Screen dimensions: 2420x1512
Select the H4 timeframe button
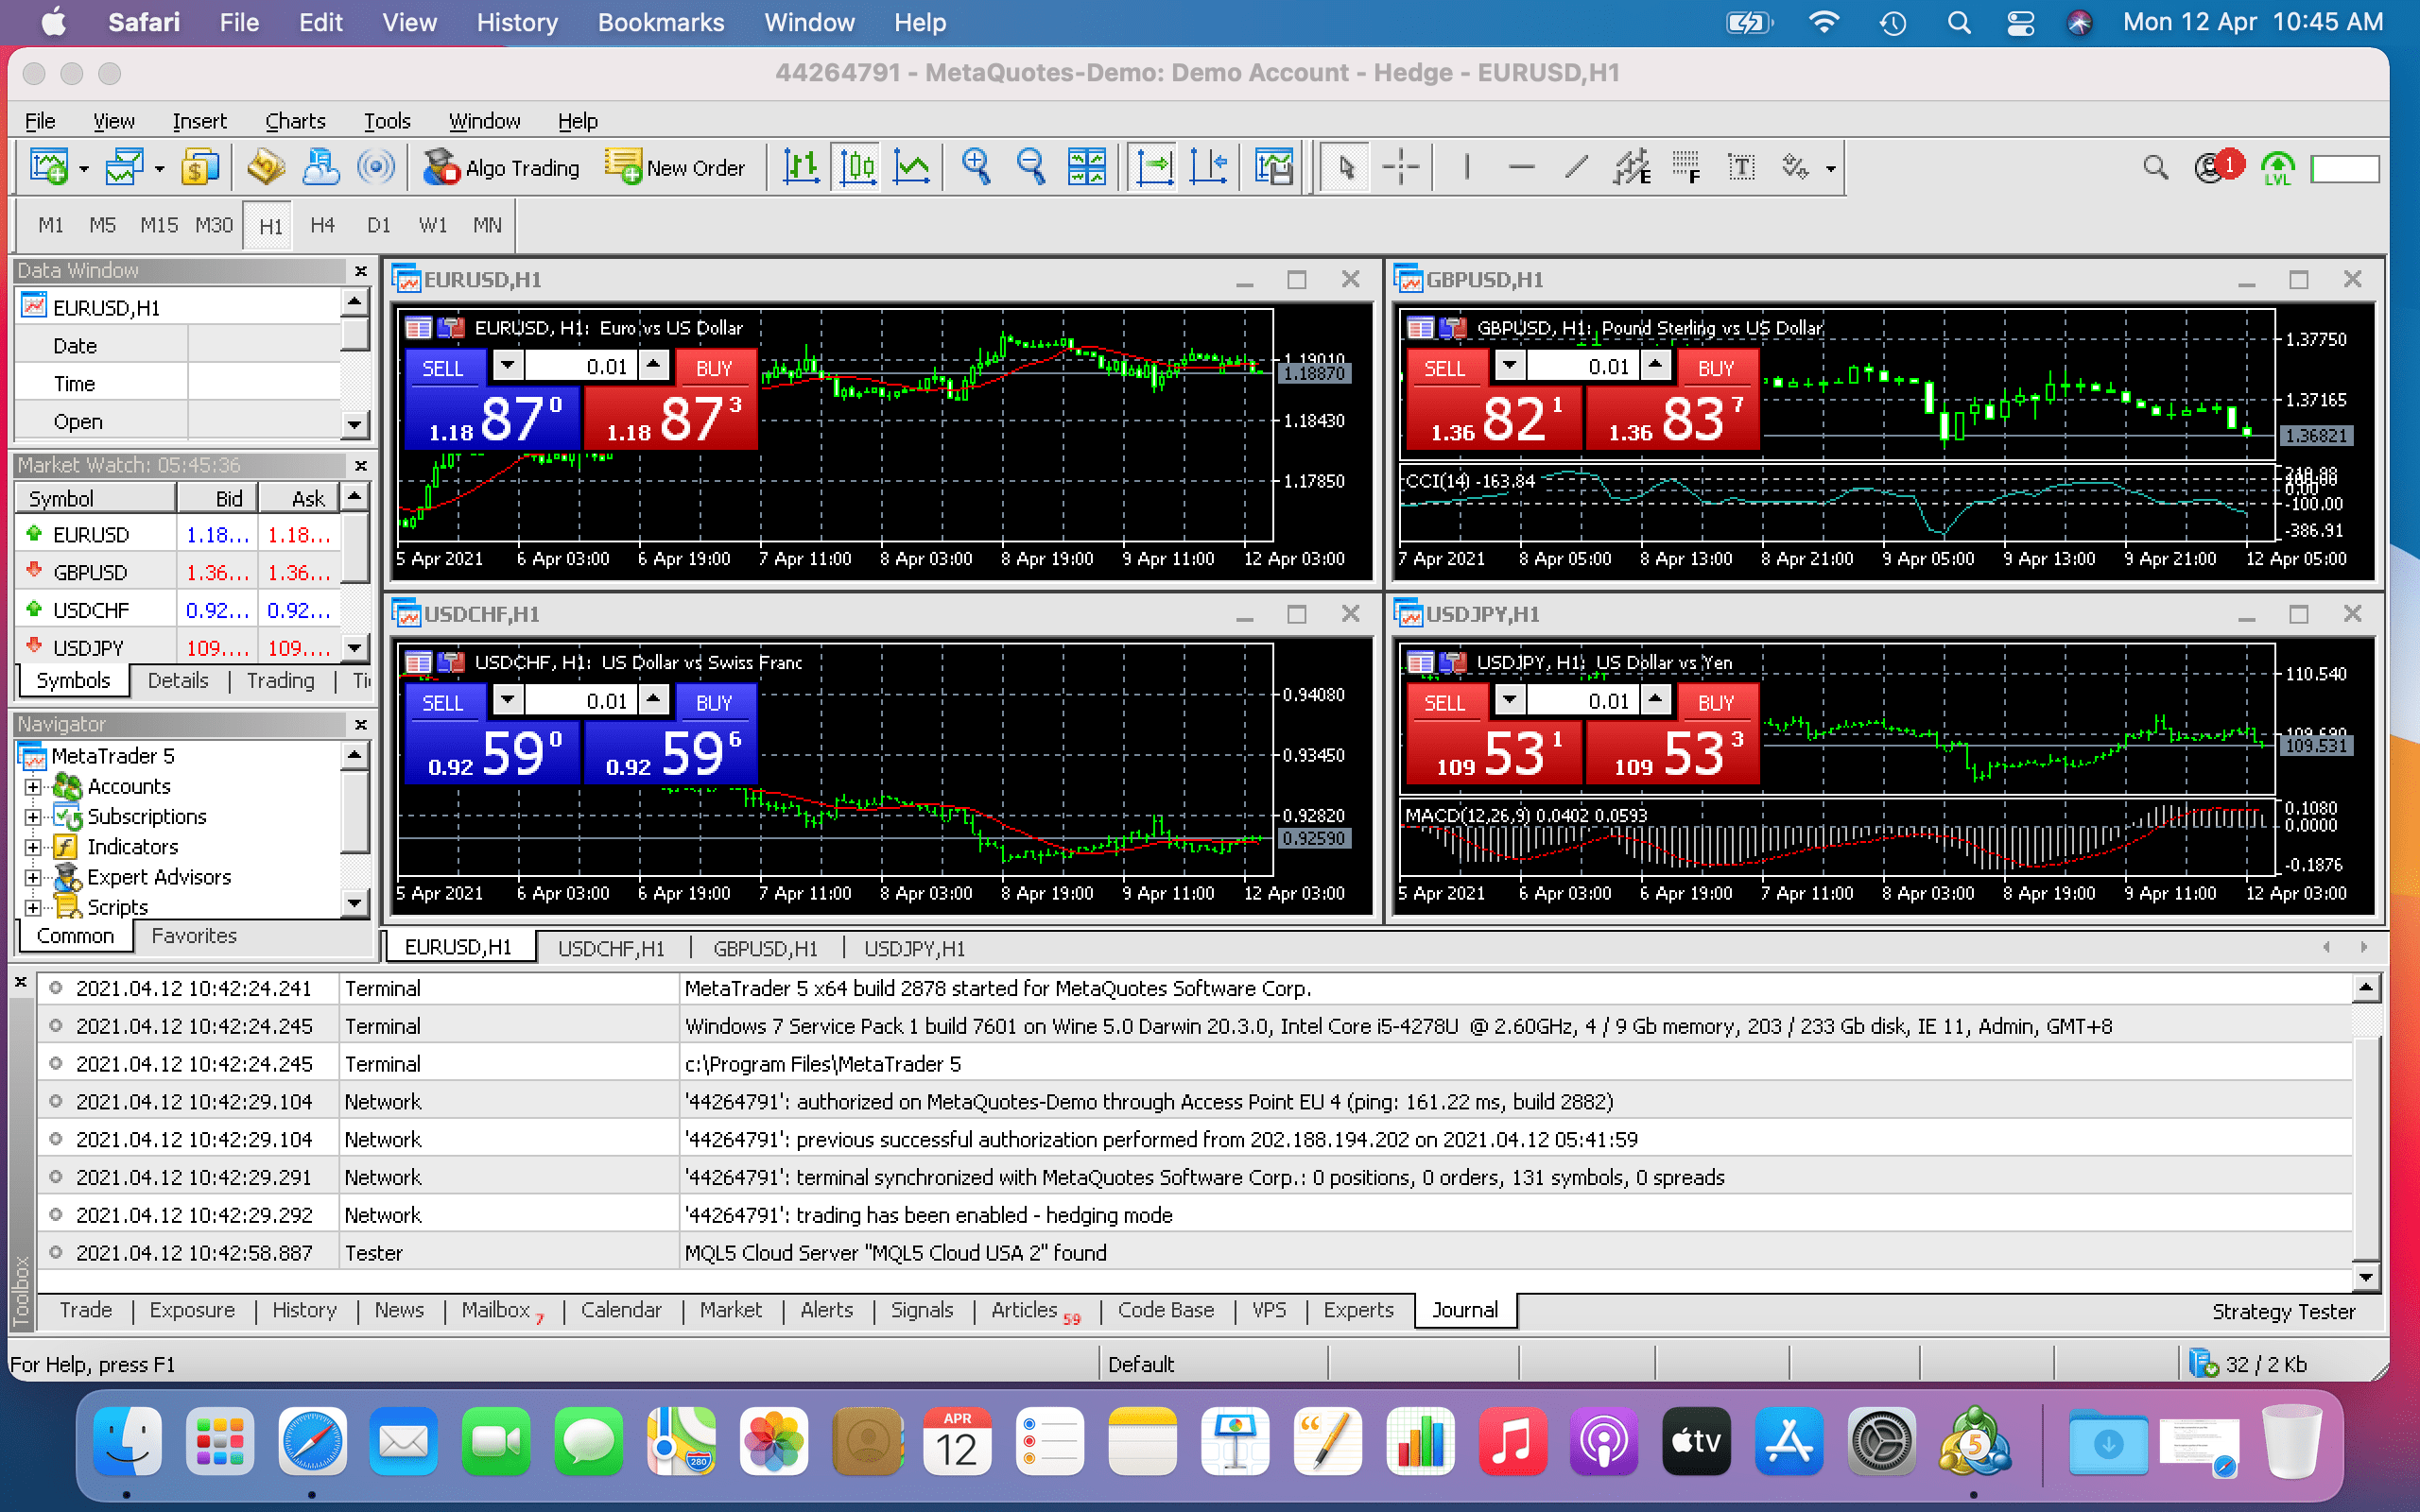(x=322, y=225)
